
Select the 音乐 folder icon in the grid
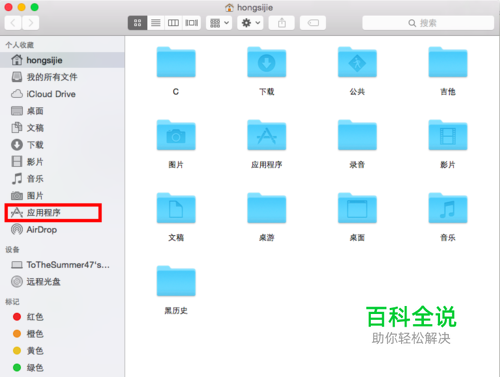[x=448, y=208]
